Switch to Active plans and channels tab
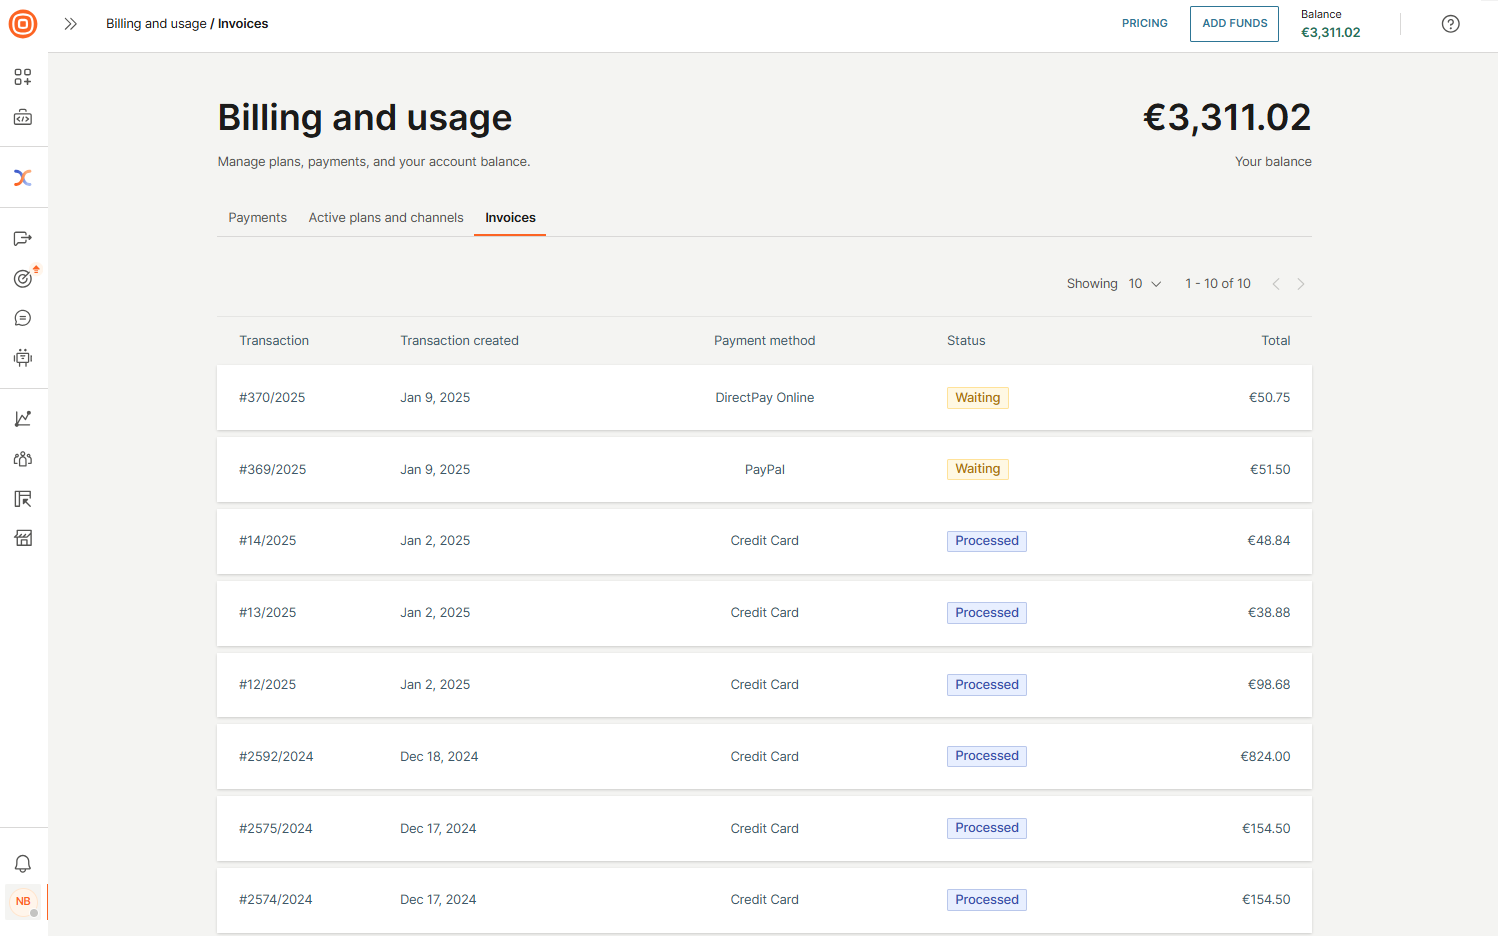Image resolution: width=1498 pixels, height=936 pixels. tap(386, 218)
